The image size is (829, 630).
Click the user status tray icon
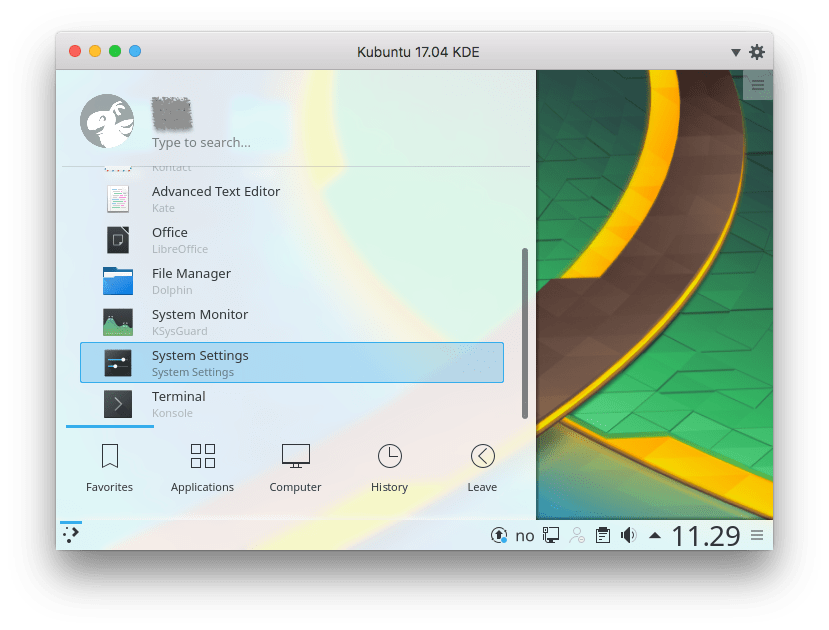point(577,535)
